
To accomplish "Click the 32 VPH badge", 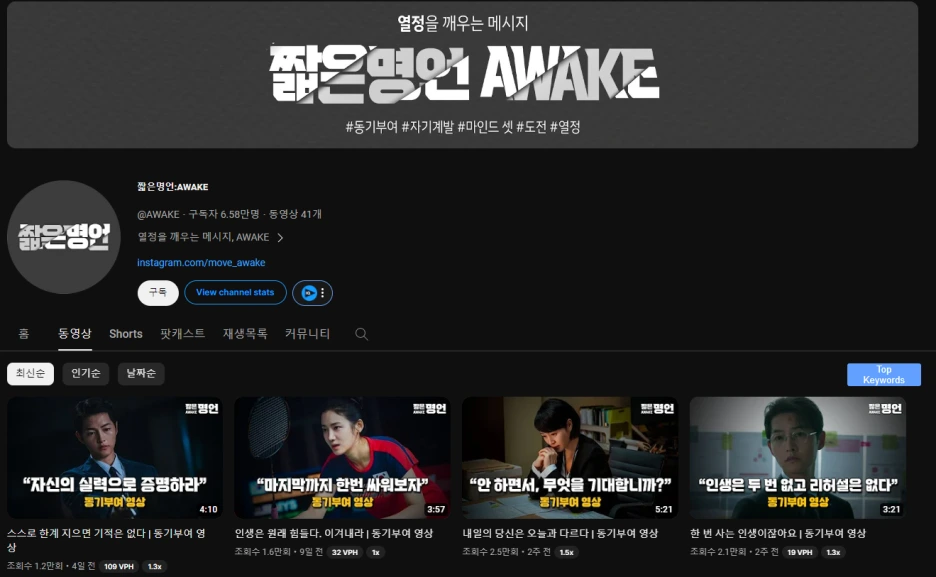I will click(344, 553).
